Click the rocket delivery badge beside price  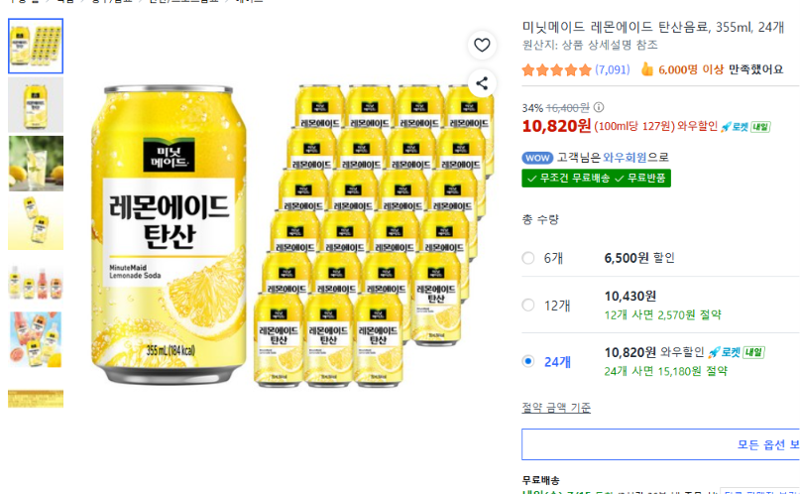745,127
